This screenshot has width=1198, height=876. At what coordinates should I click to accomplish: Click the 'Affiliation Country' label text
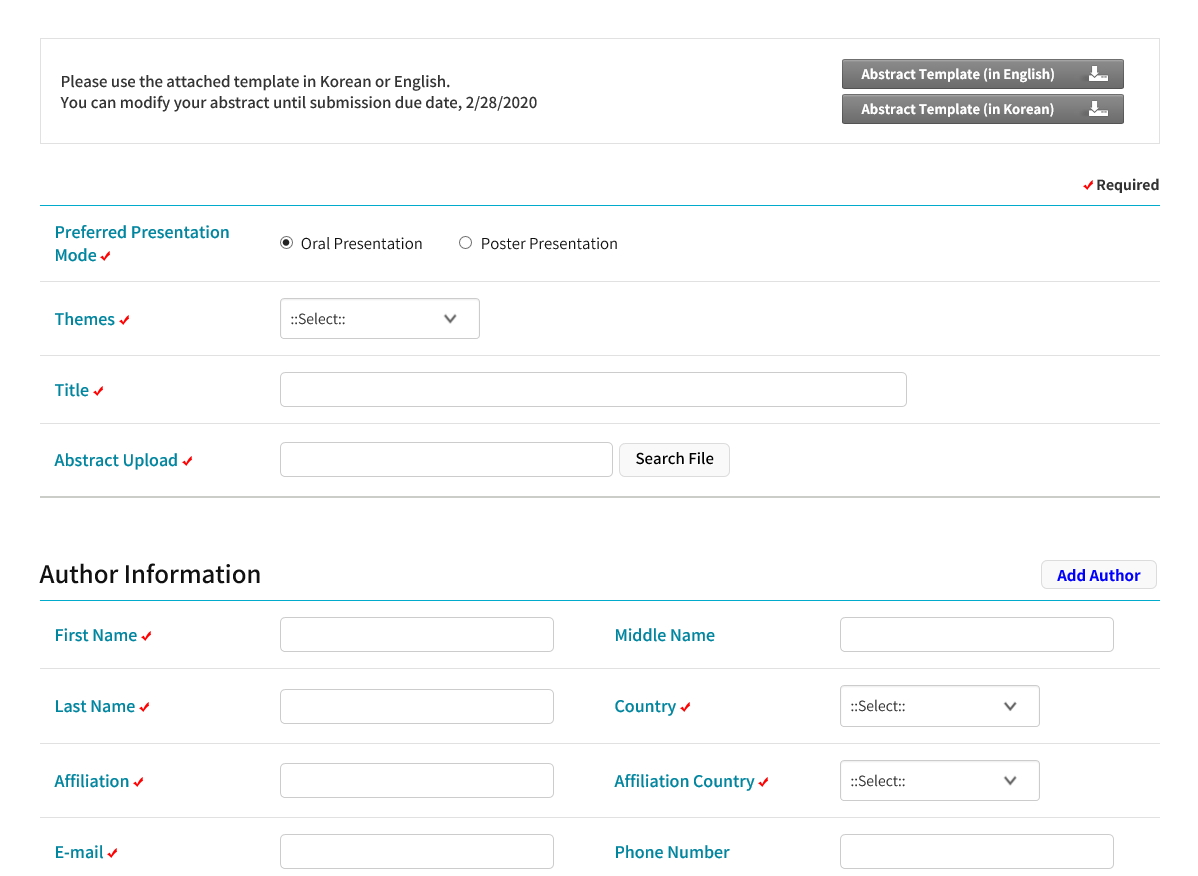pos(685,781)
